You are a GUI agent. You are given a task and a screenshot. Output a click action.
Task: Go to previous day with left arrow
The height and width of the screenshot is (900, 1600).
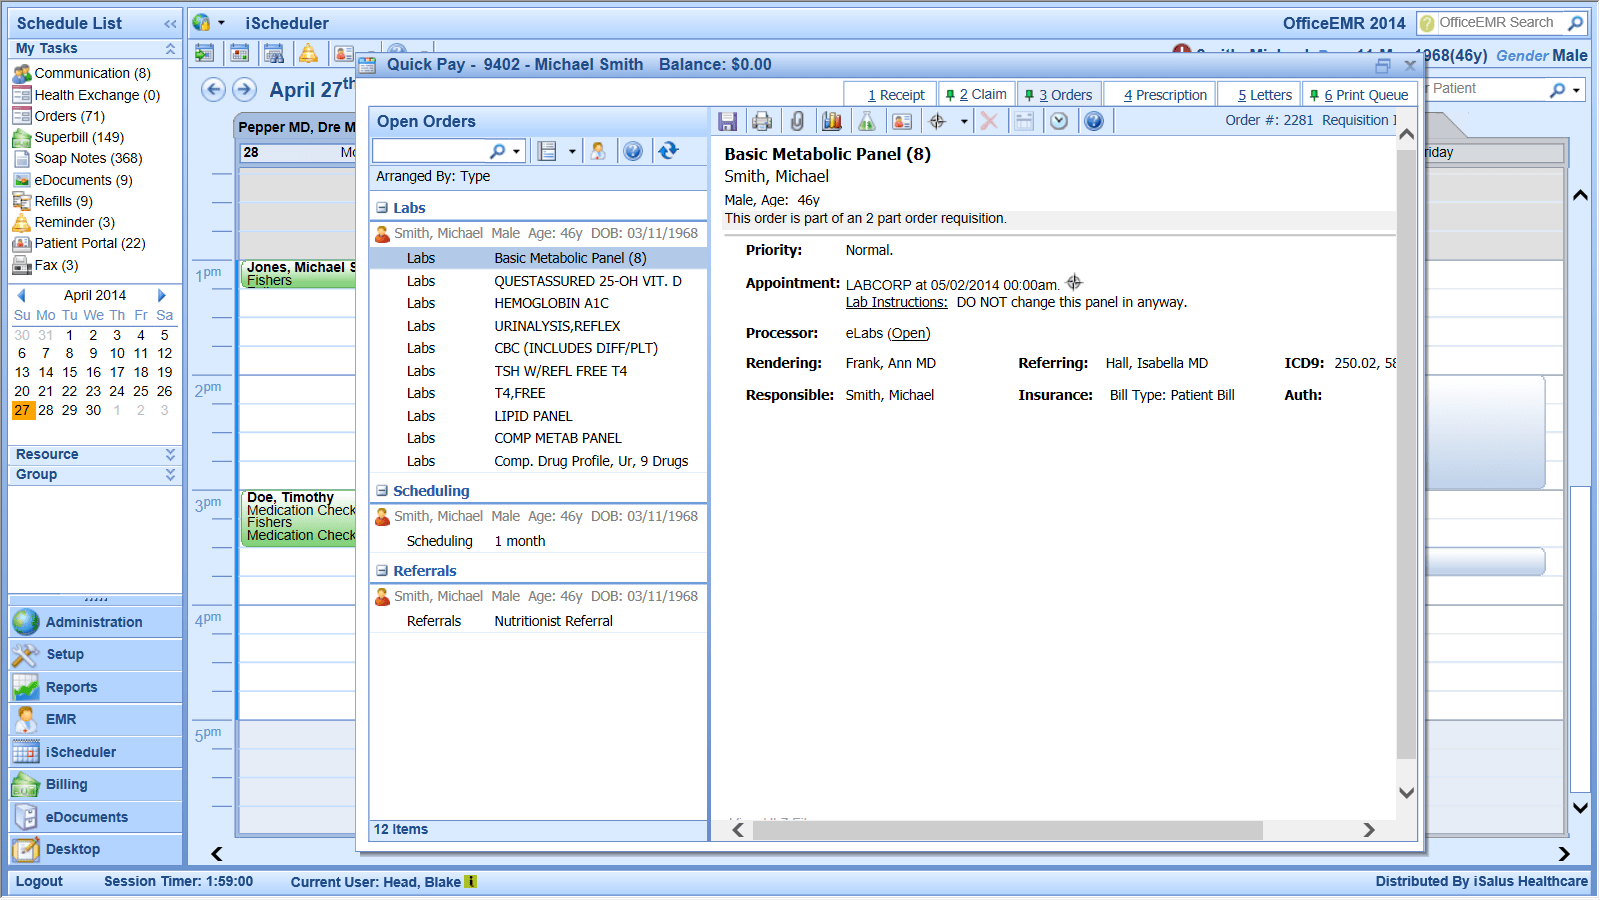click(x=213, y=90)
